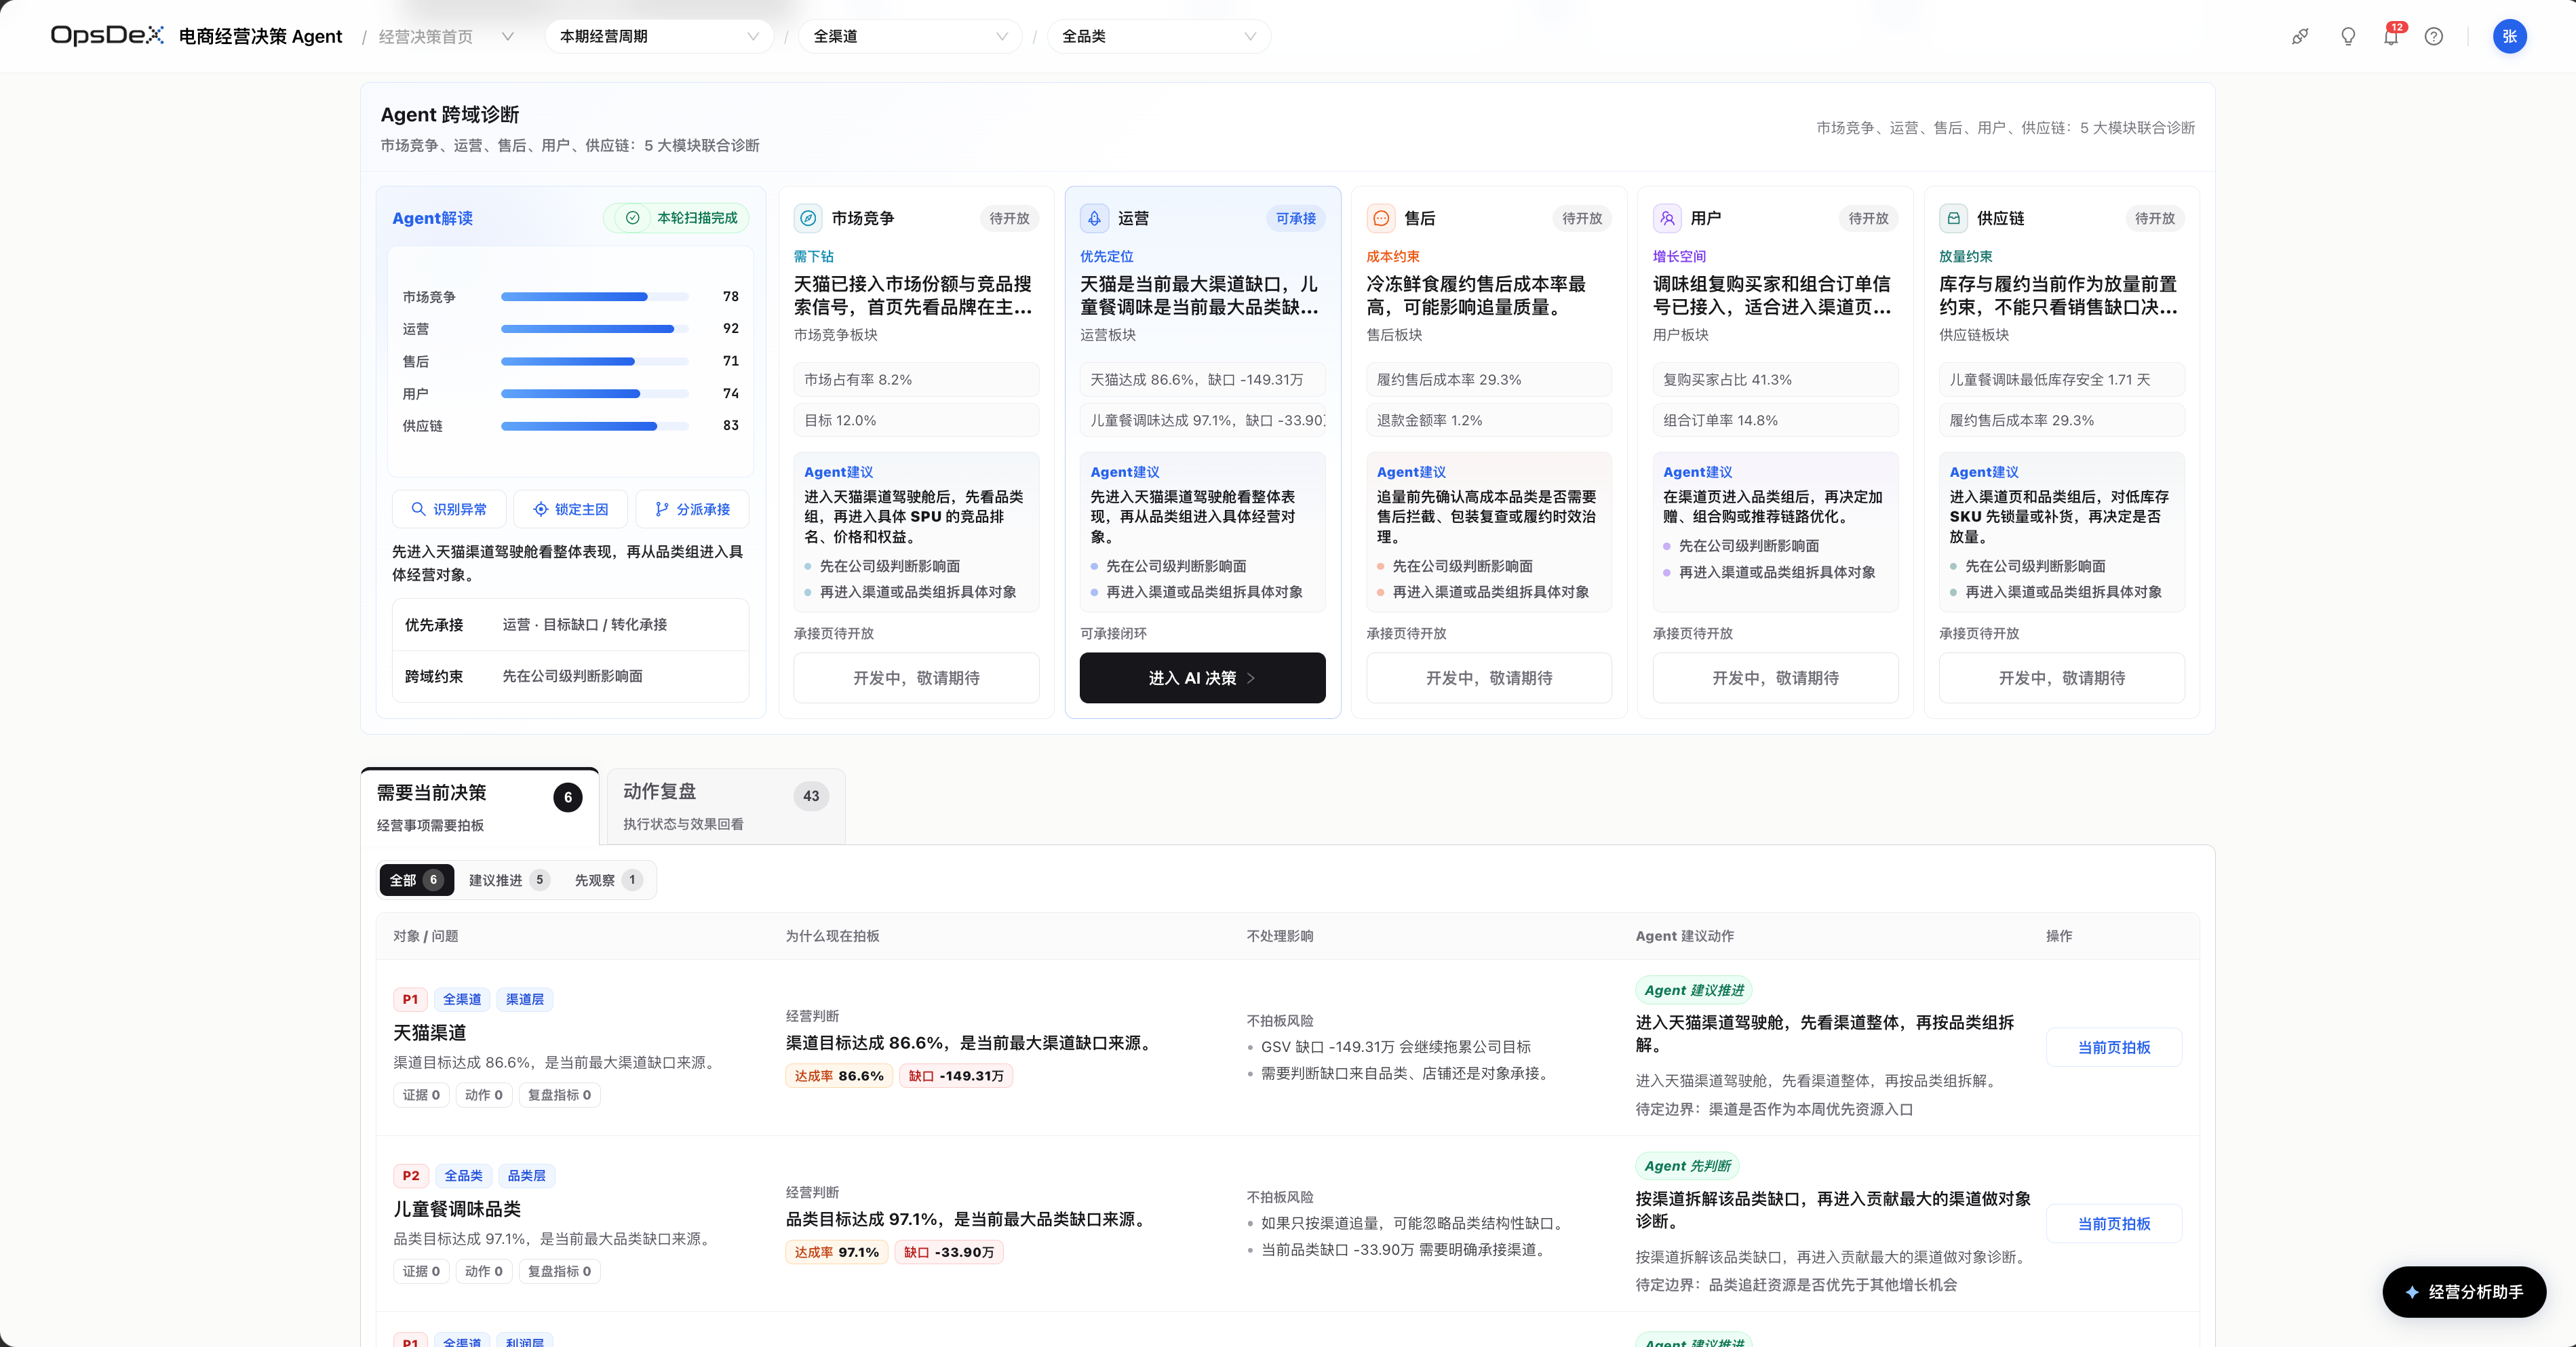2576x1347 pixels.
Task: Click the lightbulb tips icon
Action: pyautogui.click(x=2348, y=37)
